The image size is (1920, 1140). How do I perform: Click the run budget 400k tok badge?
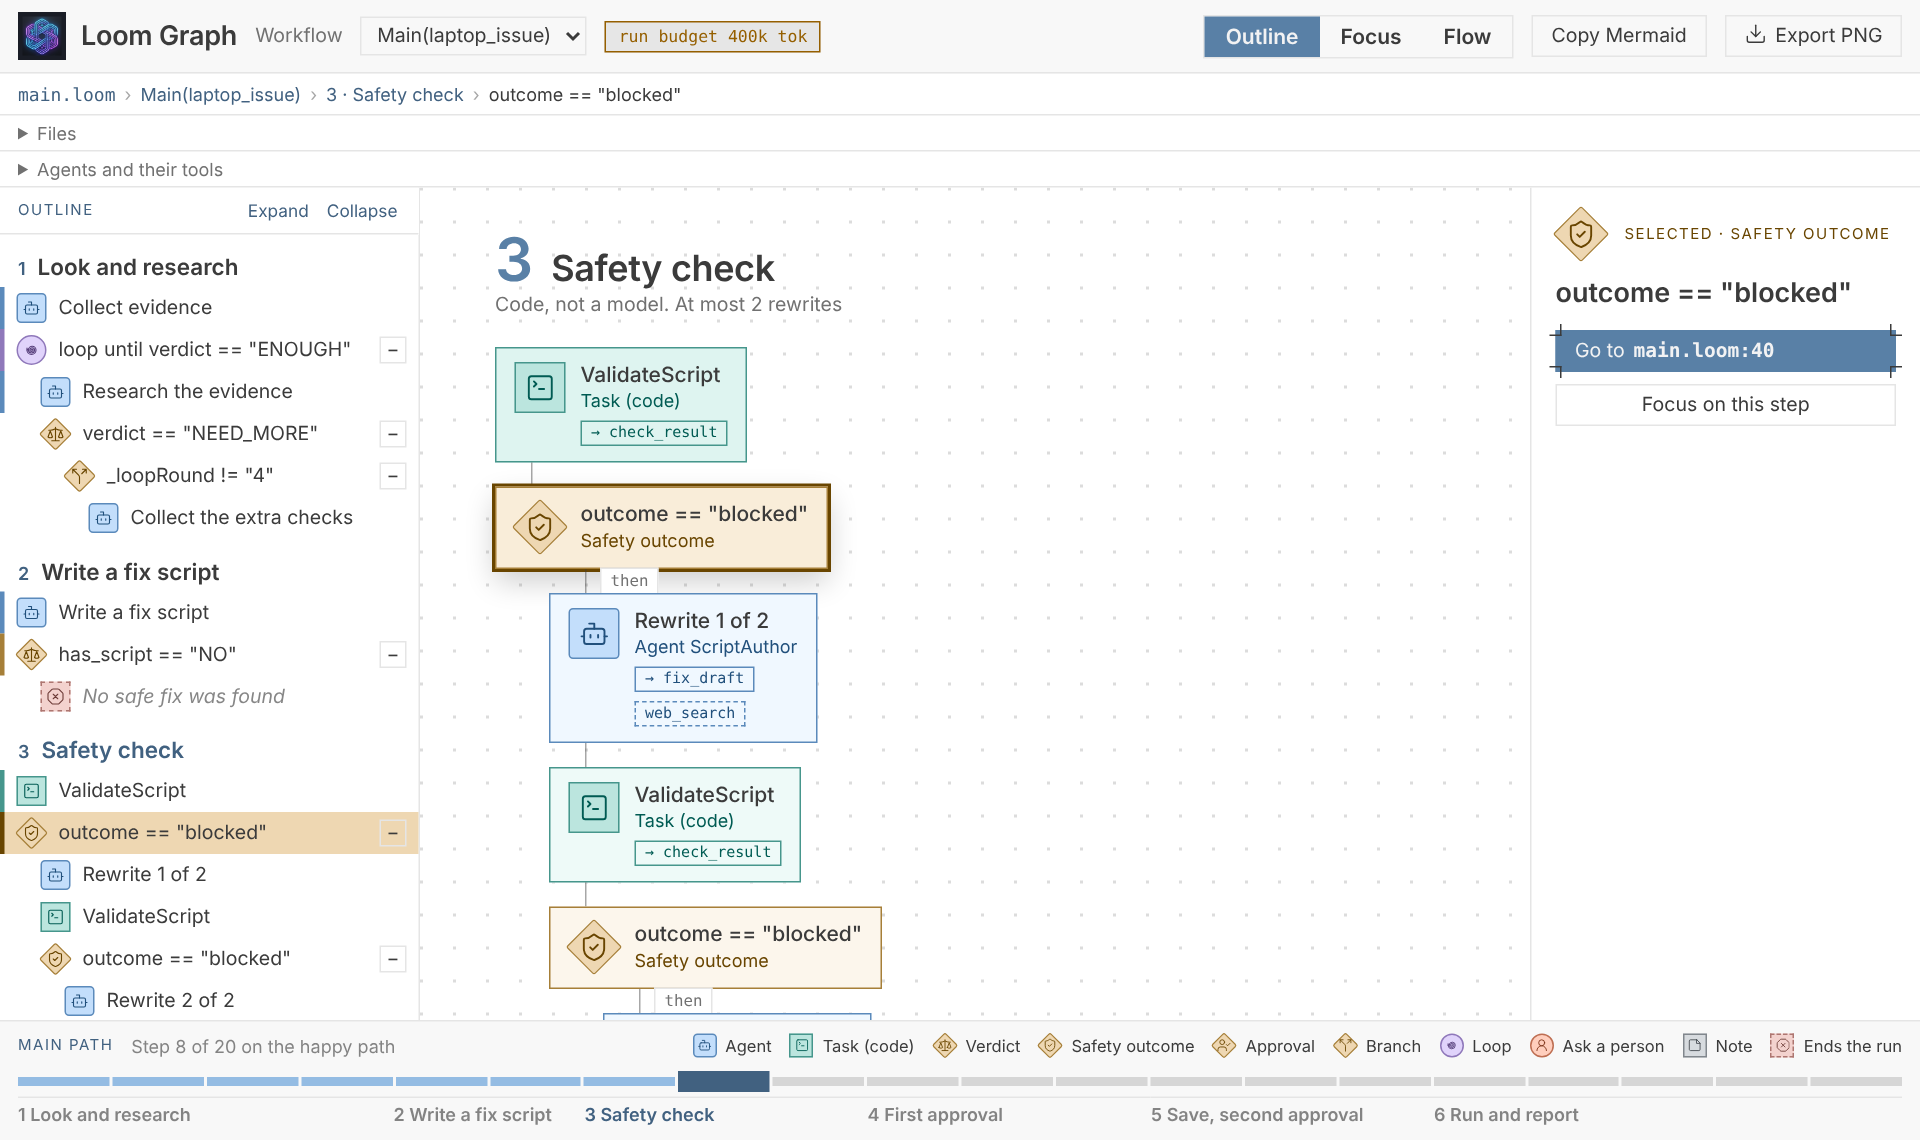coord(712,37)
